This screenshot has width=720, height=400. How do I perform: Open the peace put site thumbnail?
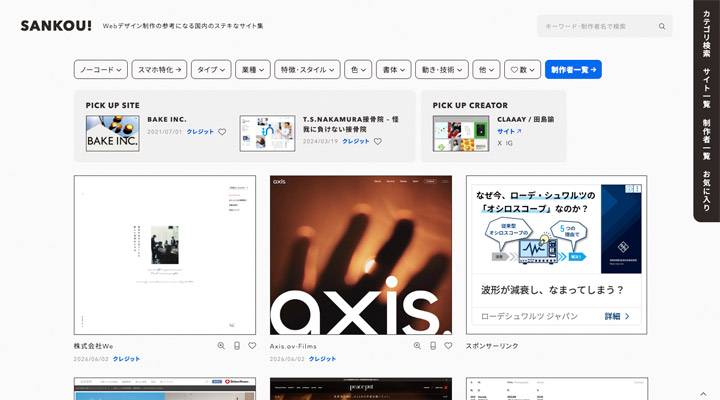pyautogui.click(x=361, y=389)
